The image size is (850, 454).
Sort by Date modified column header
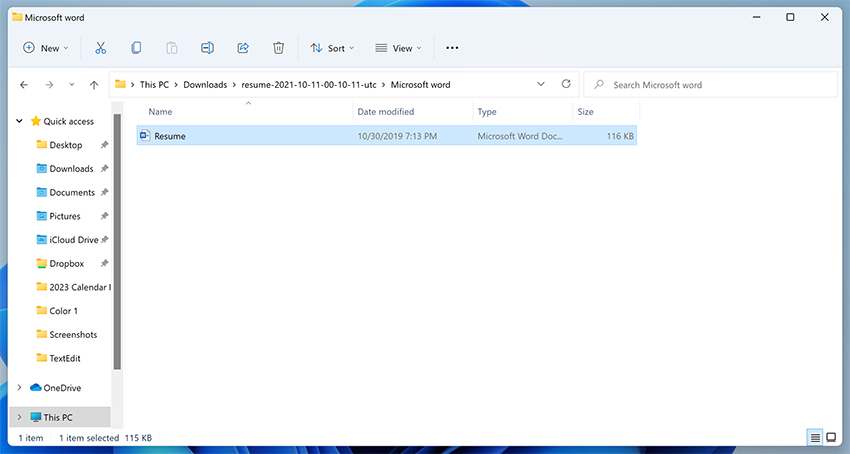[x=385, y=112]
